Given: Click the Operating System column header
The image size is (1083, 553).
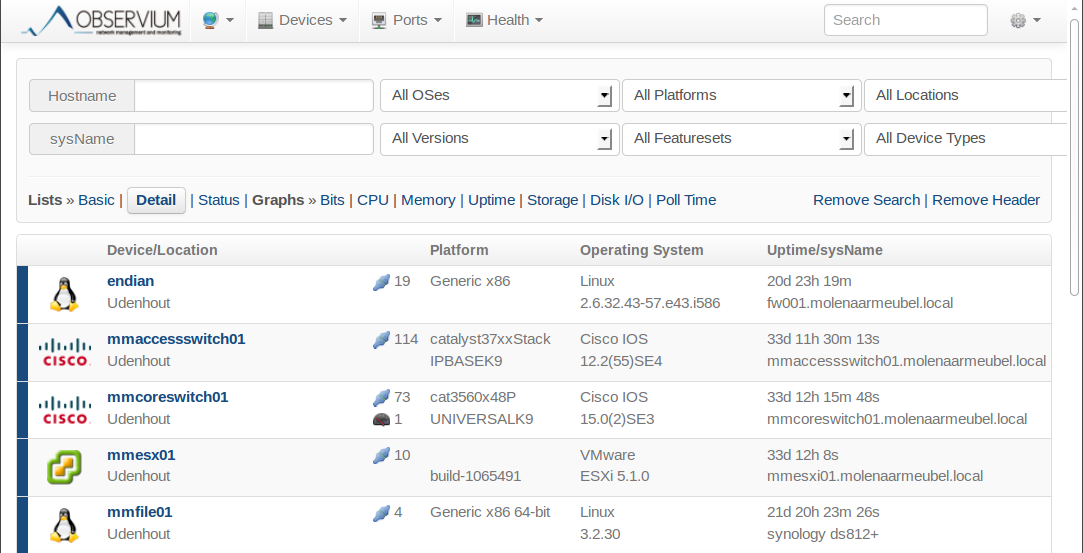Looking at the screenshot, I should (642, 250).
